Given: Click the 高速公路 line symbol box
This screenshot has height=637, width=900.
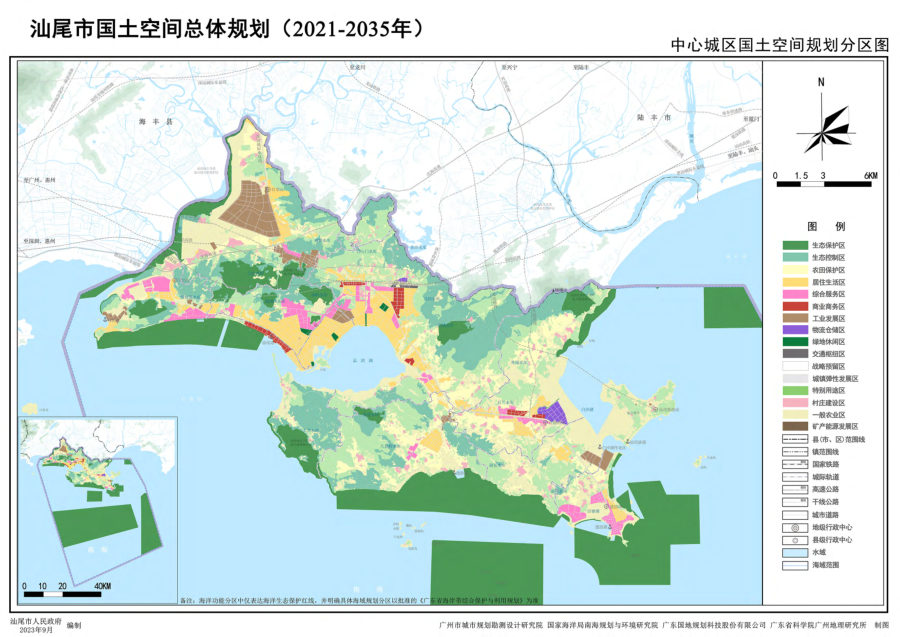Looking at the screenshot, I should [x=794, y=490].
